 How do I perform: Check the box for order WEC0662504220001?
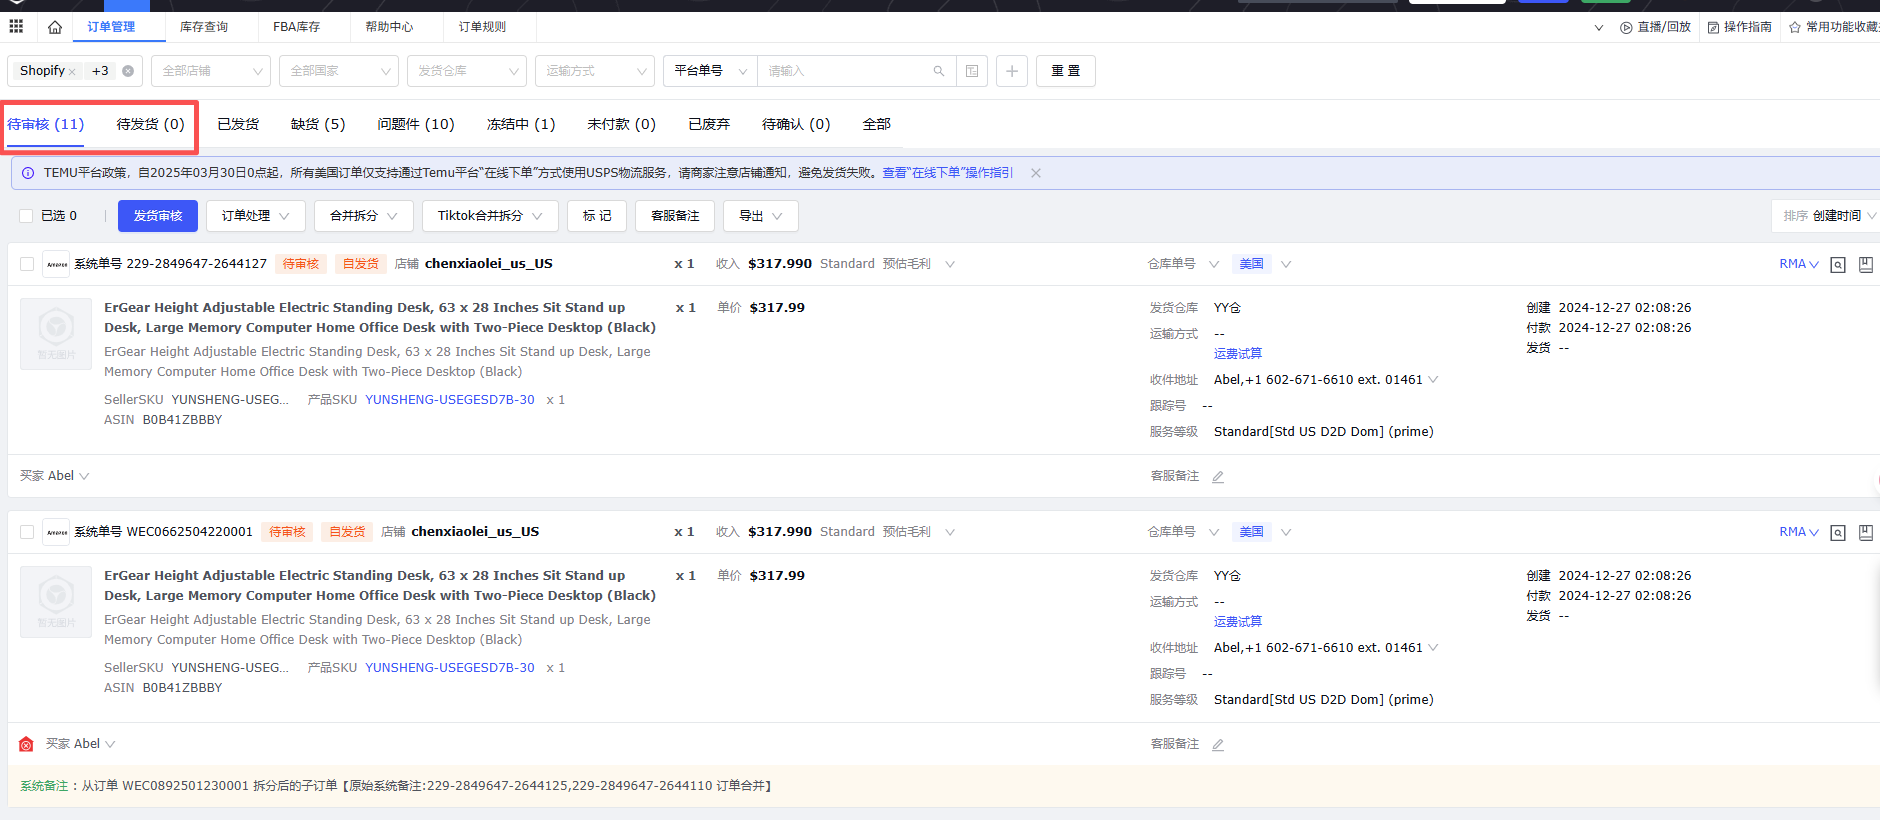click(x=27, y=532)
